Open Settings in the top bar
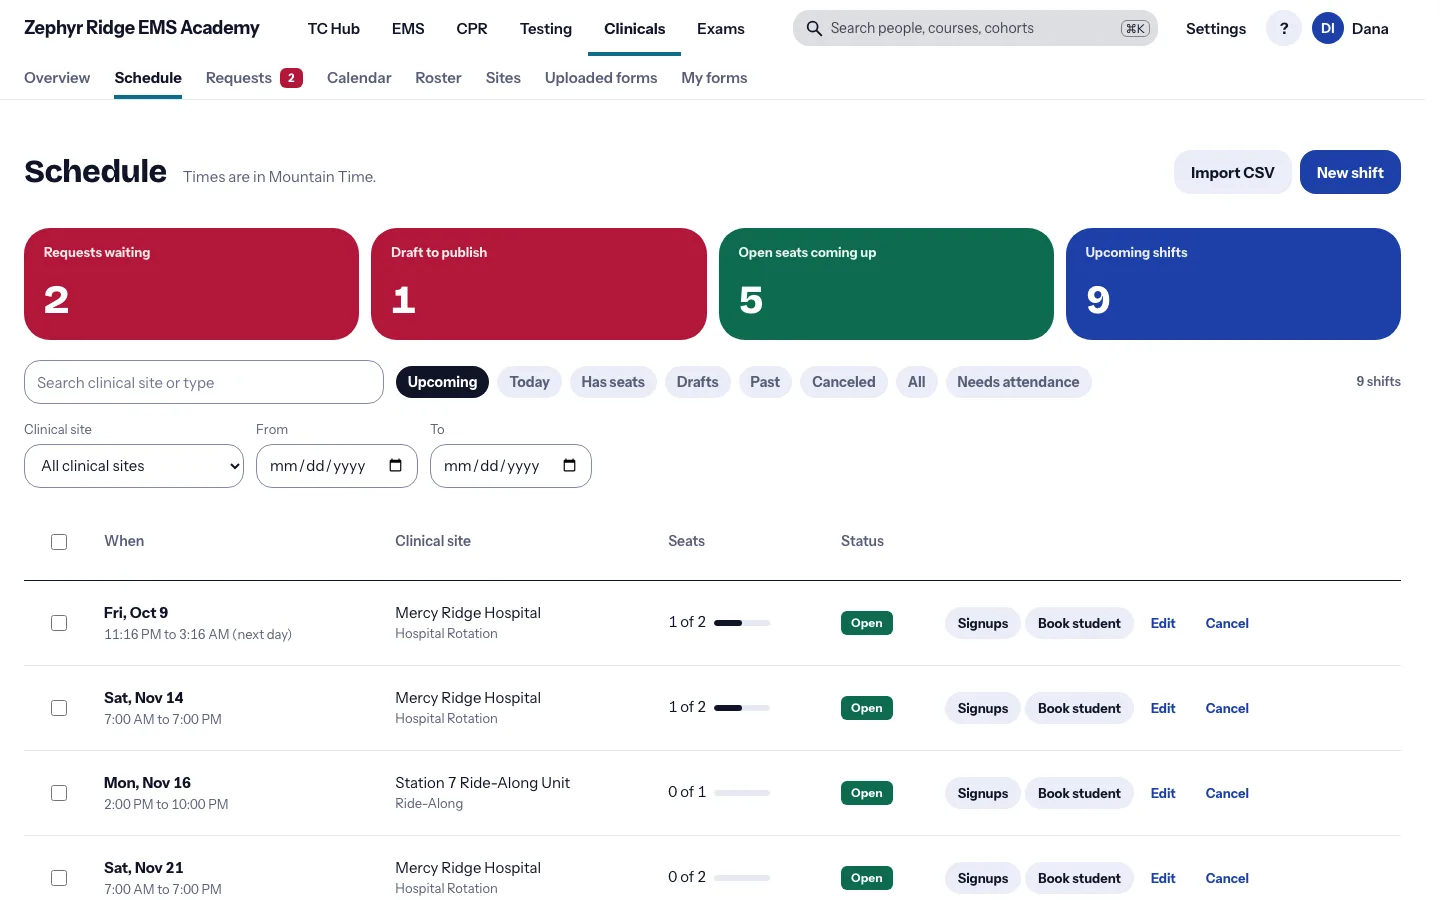 (x=1216, y=29)
